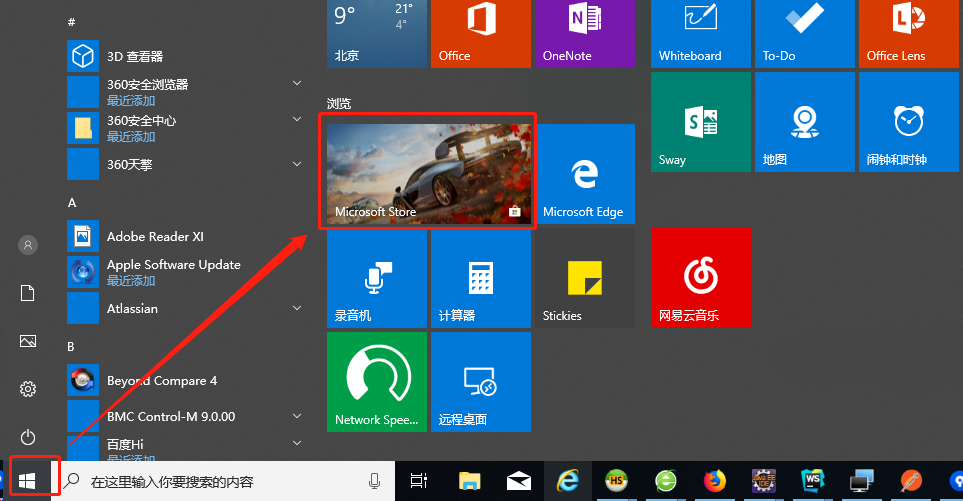This screenshot has width=963, height=501.
Task: Expand the 360安全浏览器 folder
Action: coord(297,84)
